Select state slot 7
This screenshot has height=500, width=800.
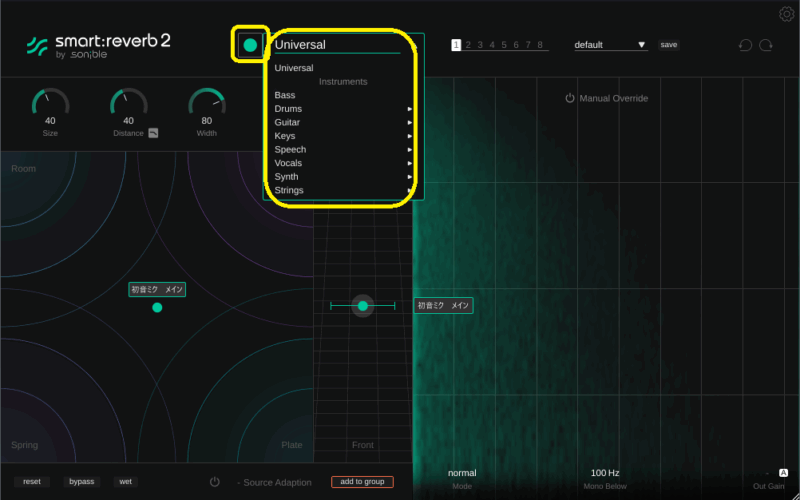click(528, 45)
